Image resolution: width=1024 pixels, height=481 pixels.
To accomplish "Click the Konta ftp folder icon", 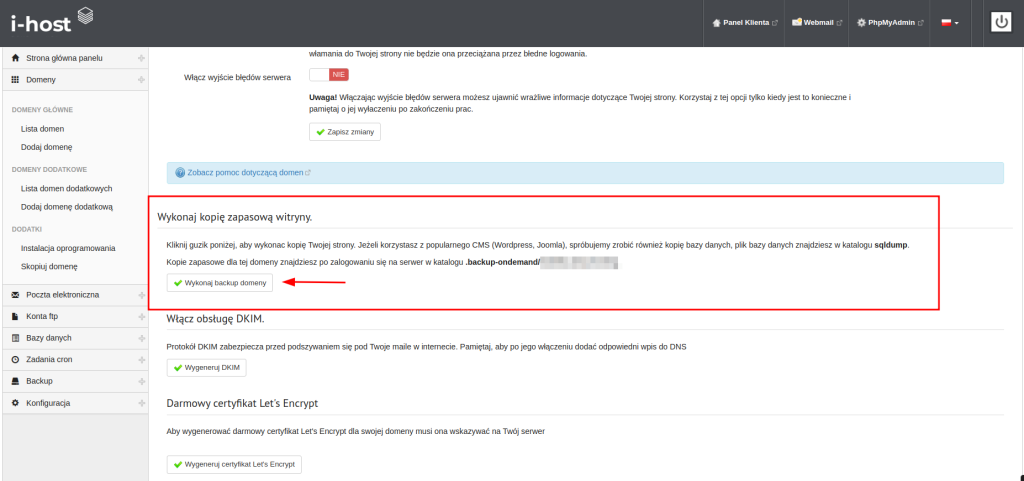I will point(15,316).
